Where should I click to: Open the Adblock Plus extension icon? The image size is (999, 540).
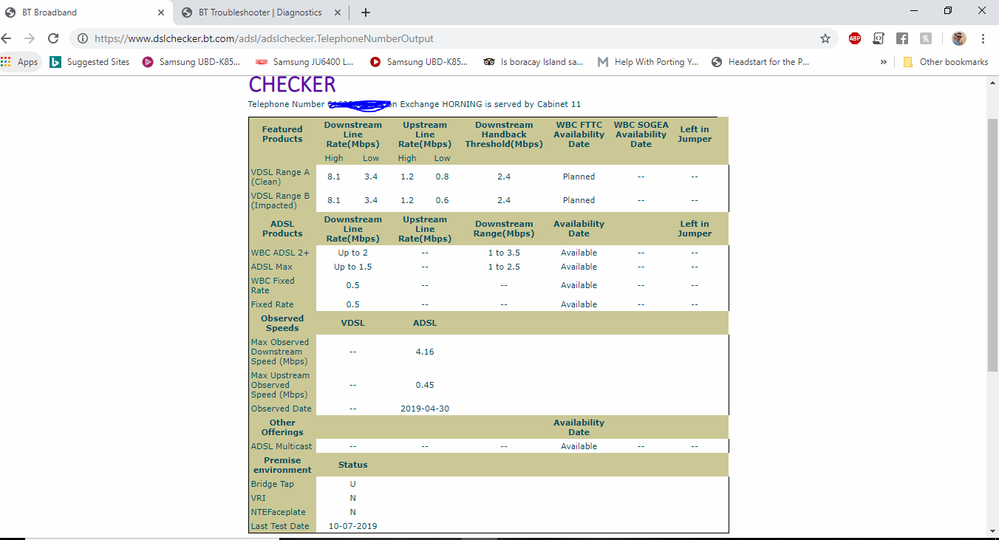855,38
